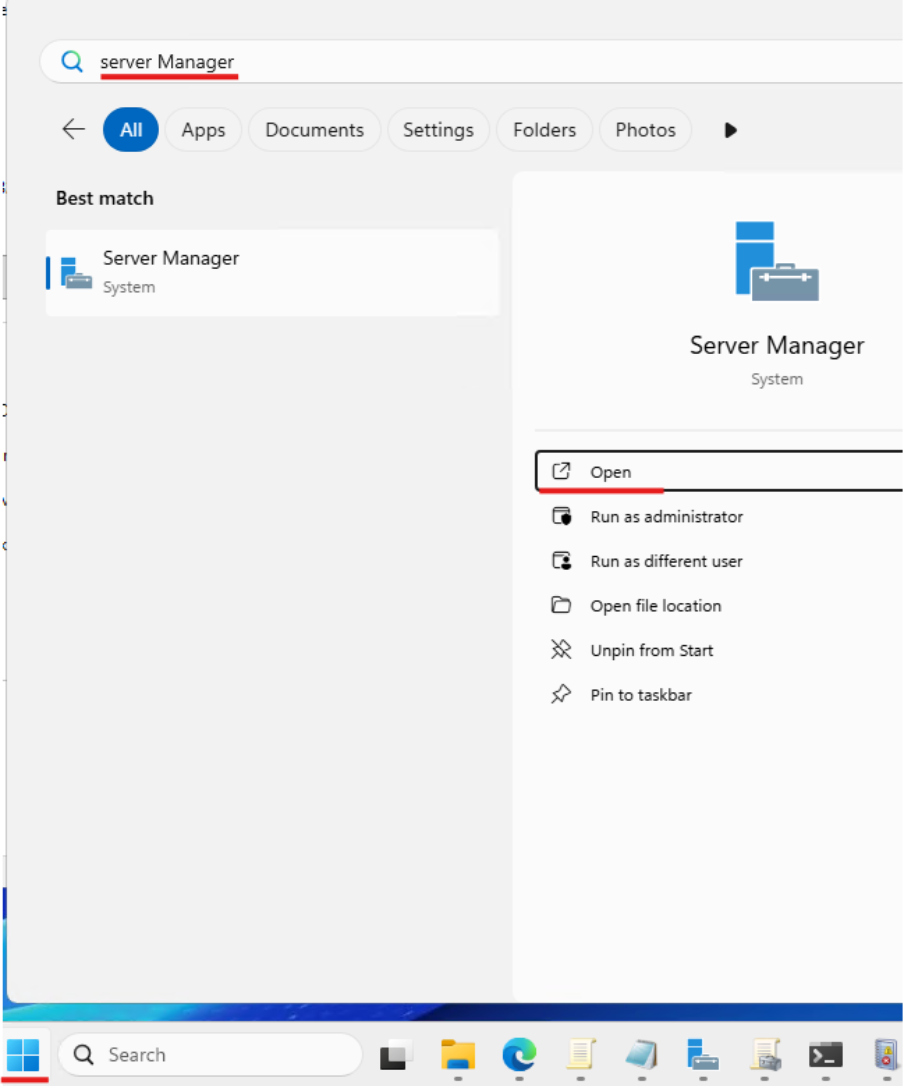Click the rightmost security policy taskbar icon
Screen dimensions: 903x1086
tap(885, 1055)
